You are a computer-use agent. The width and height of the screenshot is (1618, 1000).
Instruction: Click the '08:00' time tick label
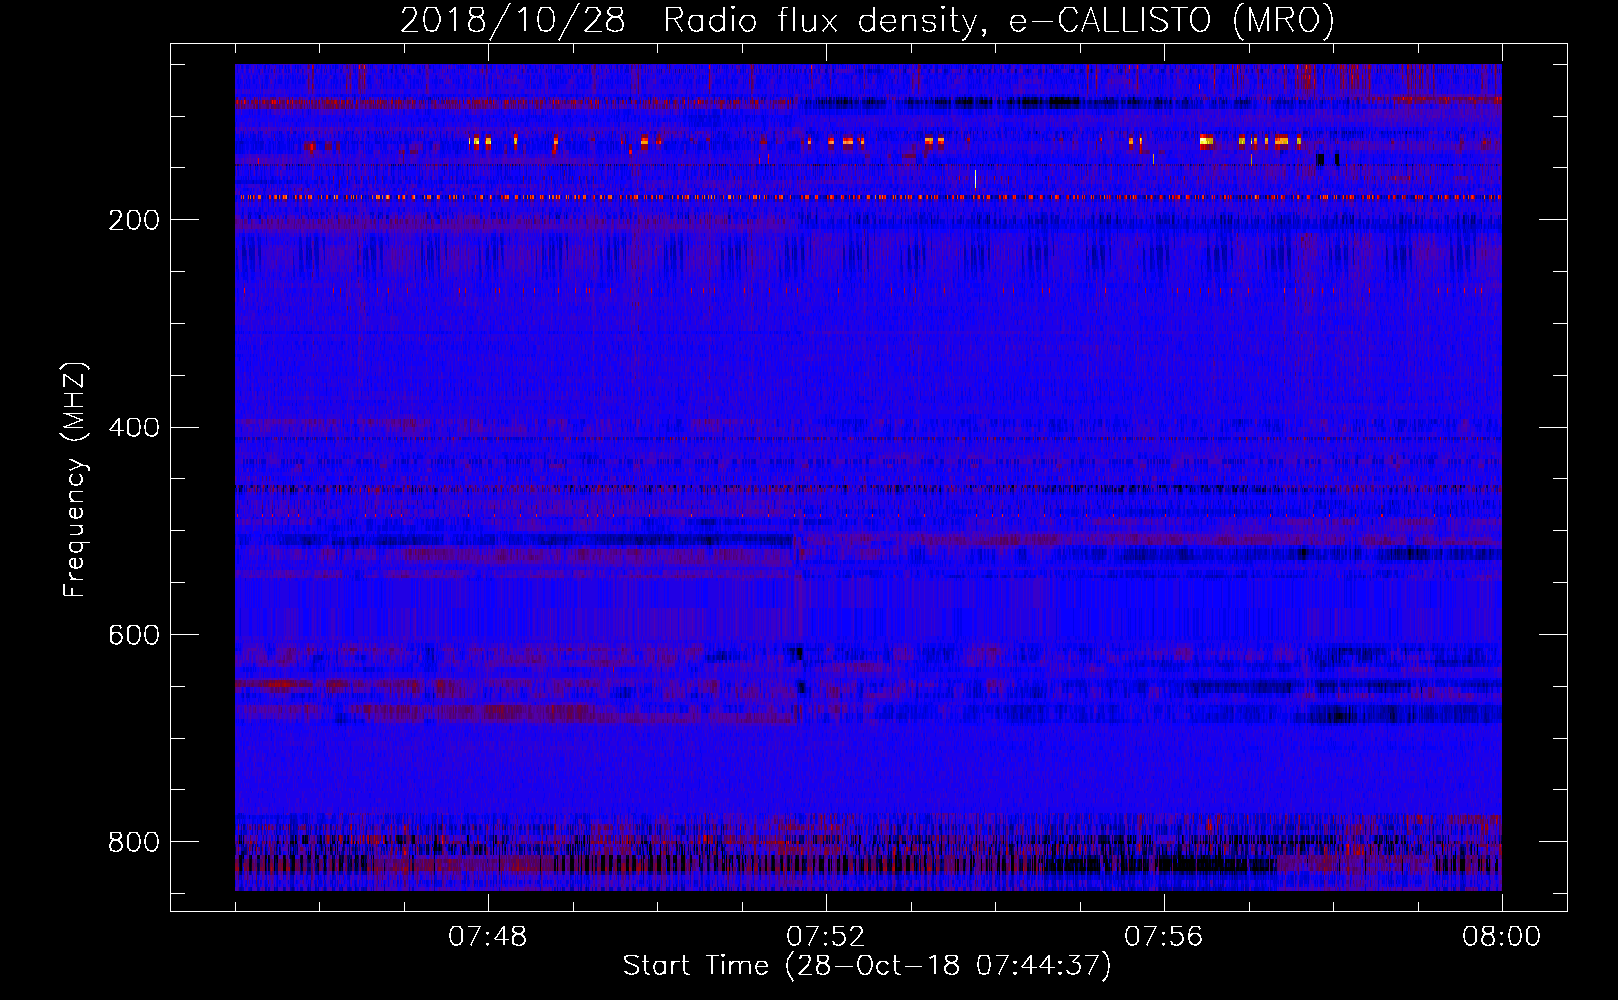coord(1502,937)
